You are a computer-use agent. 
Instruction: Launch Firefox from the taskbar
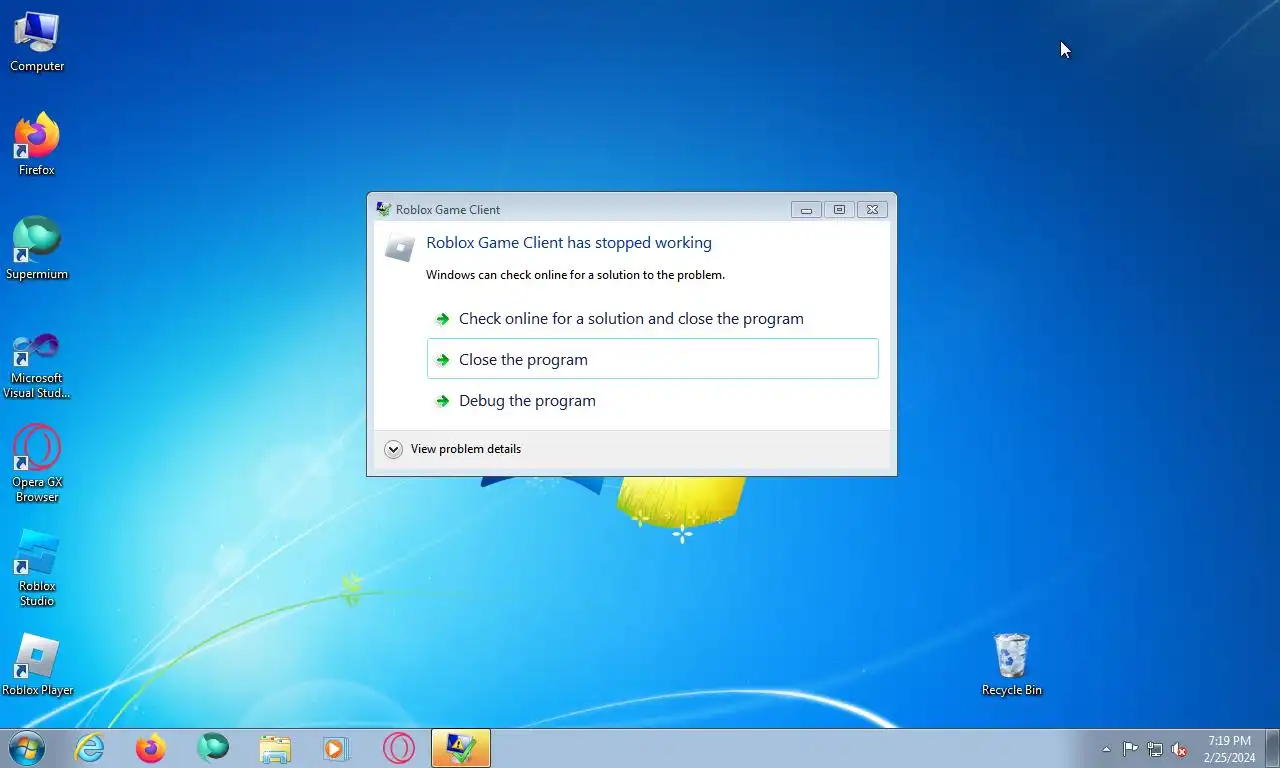point(151,748)
